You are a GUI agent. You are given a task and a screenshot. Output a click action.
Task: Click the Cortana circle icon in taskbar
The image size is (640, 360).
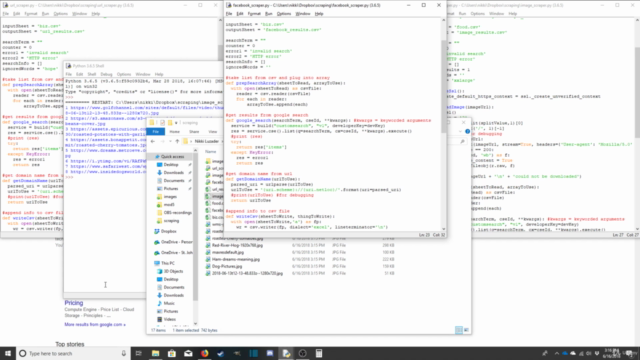(x=23, y=353)
